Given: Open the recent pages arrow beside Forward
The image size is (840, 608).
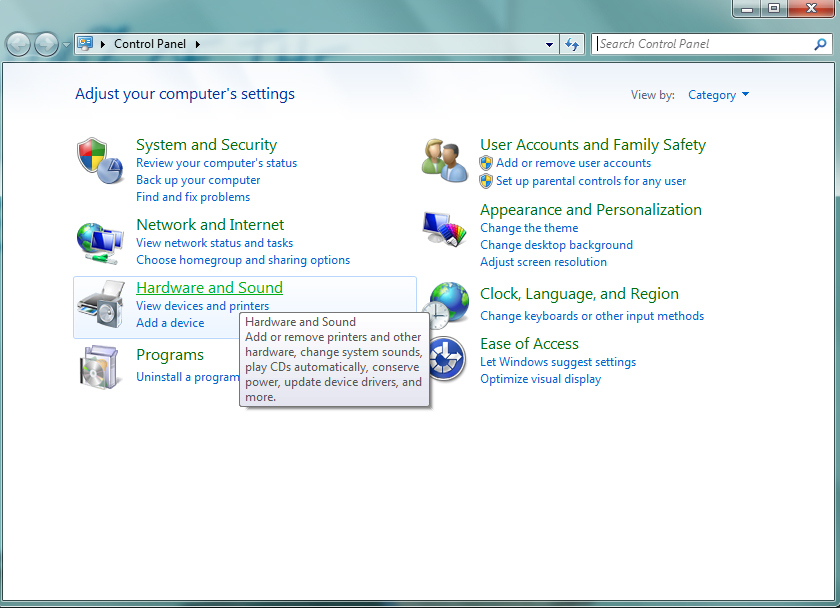Looking at the screenshot, I should coord(66,44).
